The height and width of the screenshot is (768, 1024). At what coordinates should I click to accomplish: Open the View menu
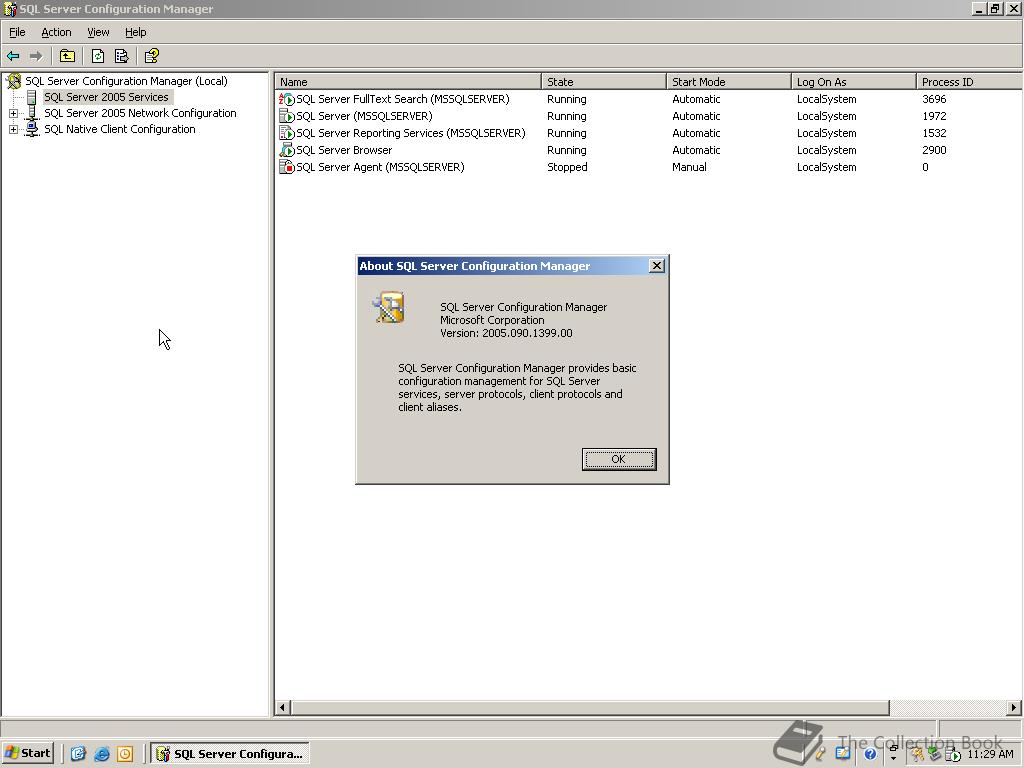98,32
